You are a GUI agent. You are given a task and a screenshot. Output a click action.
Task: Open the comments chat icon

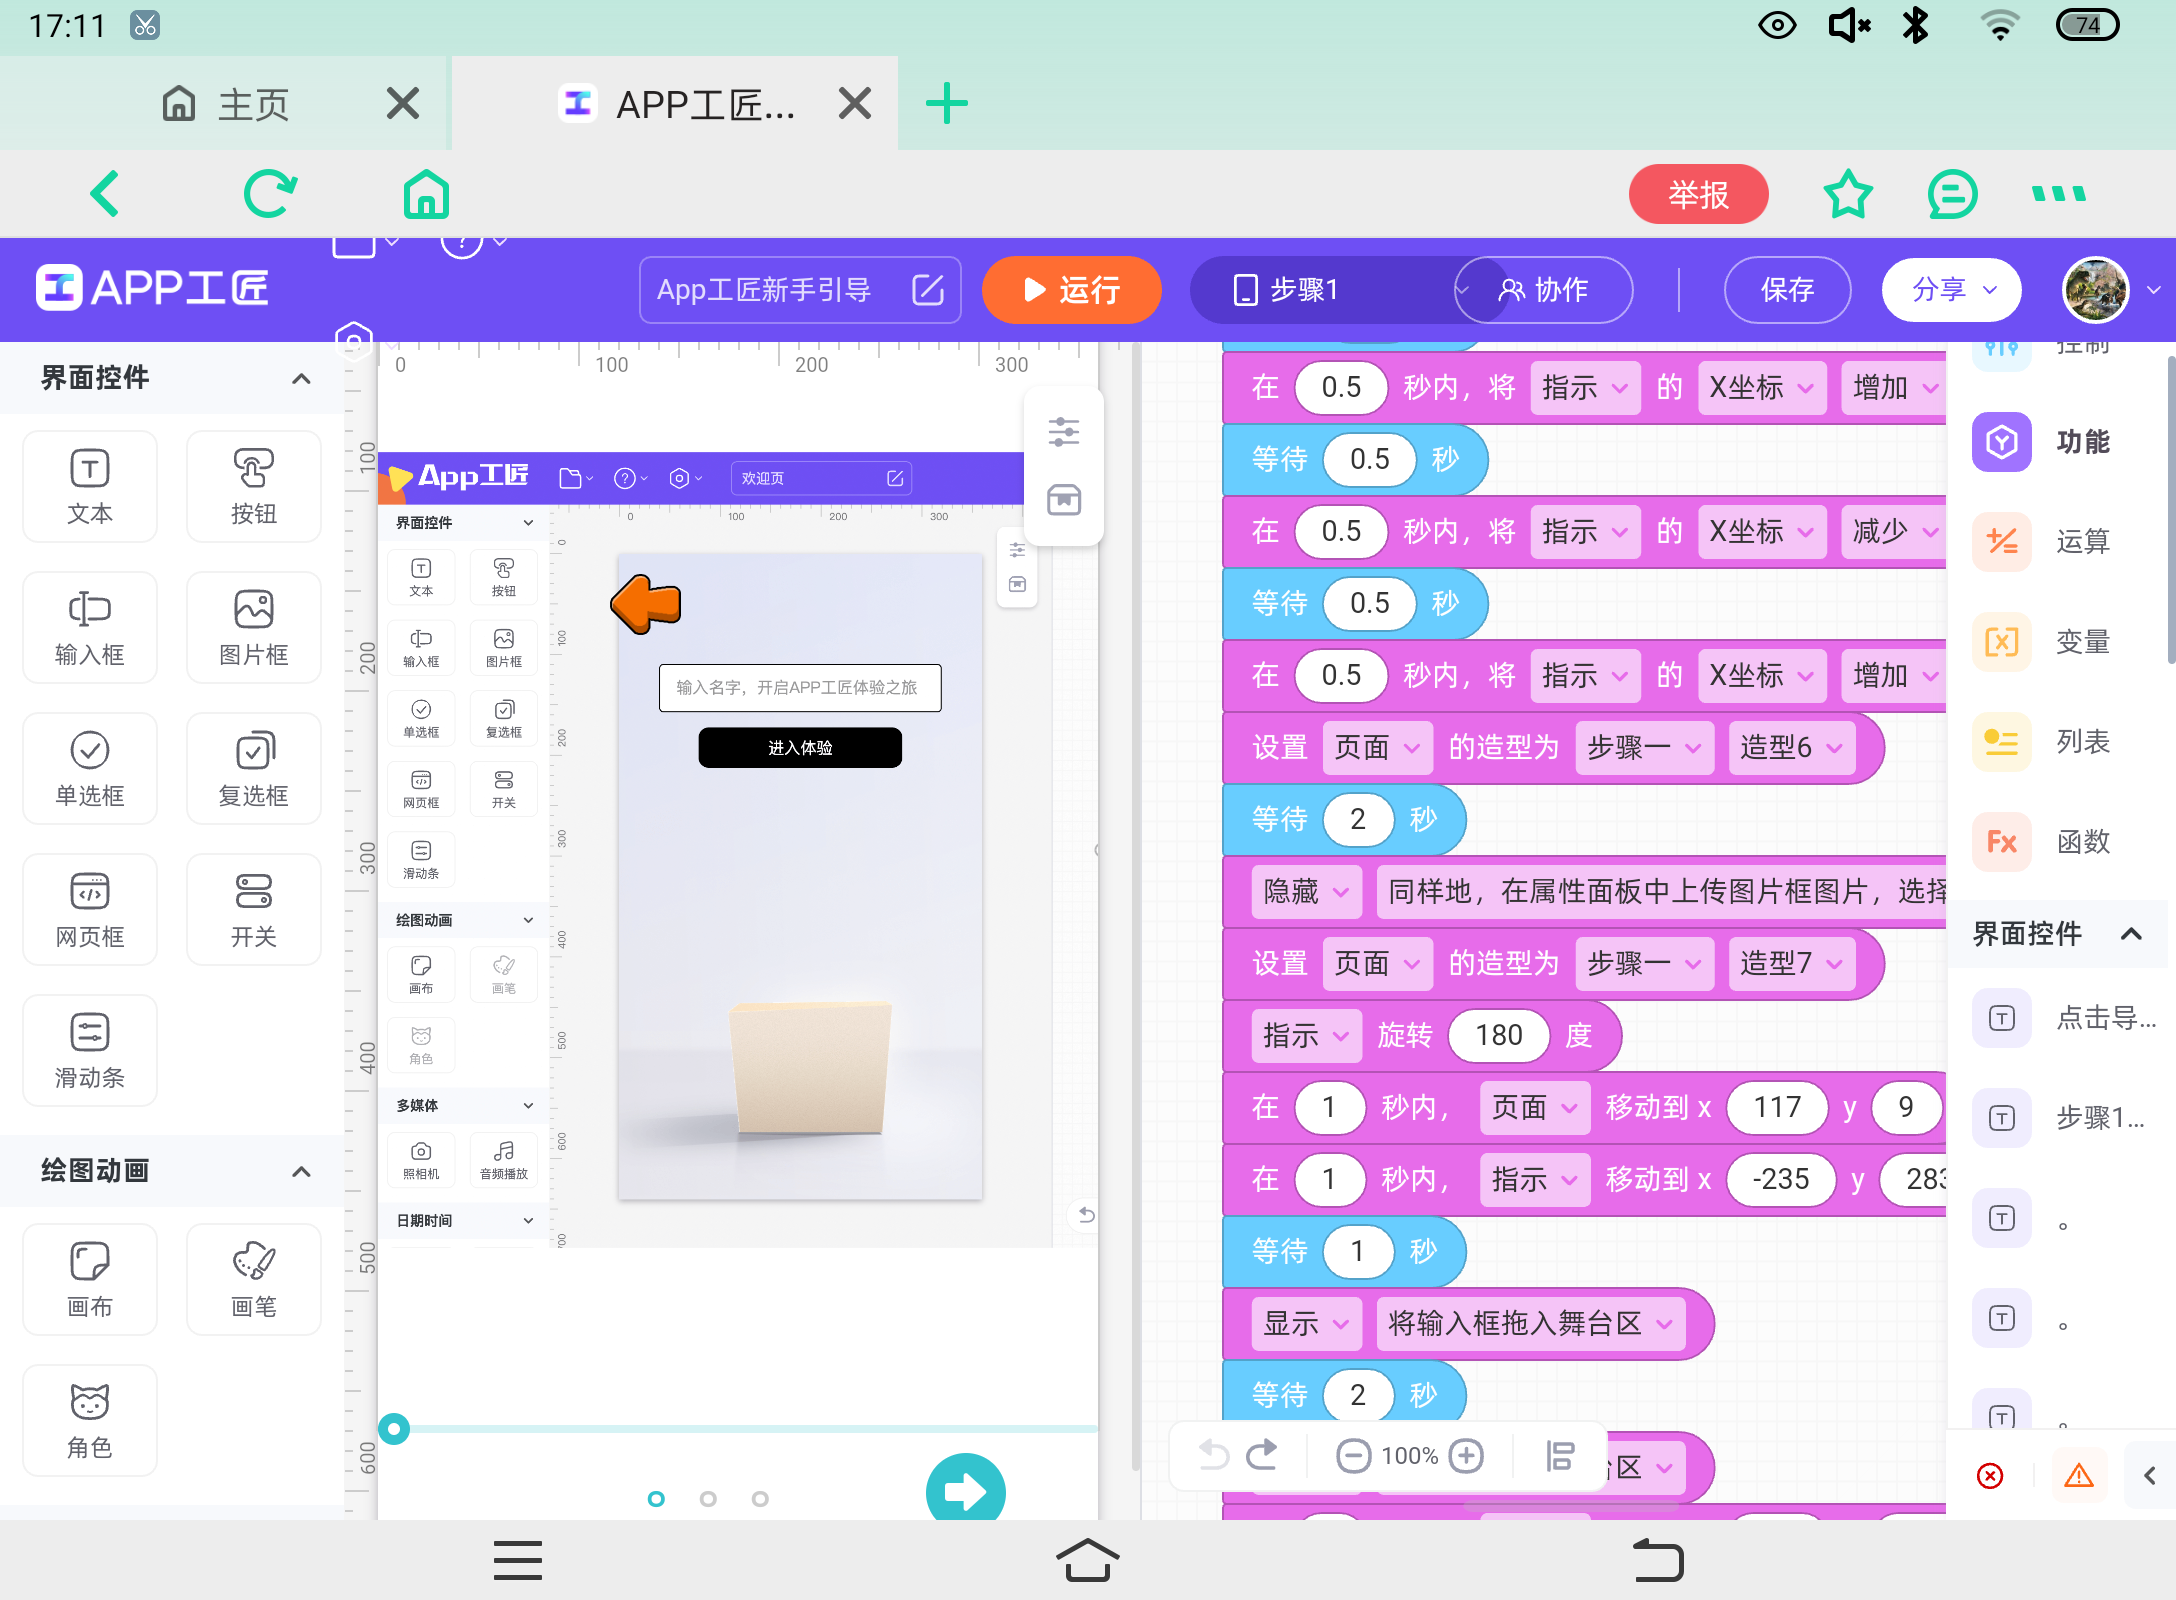(x=1952, y=194)
